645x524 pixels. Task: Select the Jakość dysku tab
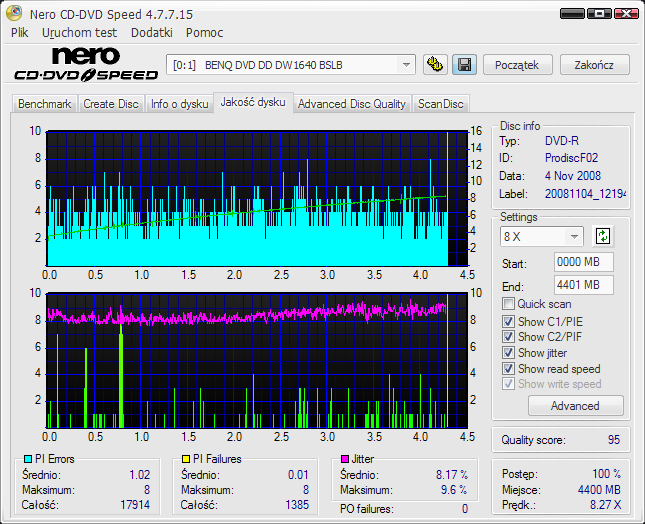[x=253, y=102]
